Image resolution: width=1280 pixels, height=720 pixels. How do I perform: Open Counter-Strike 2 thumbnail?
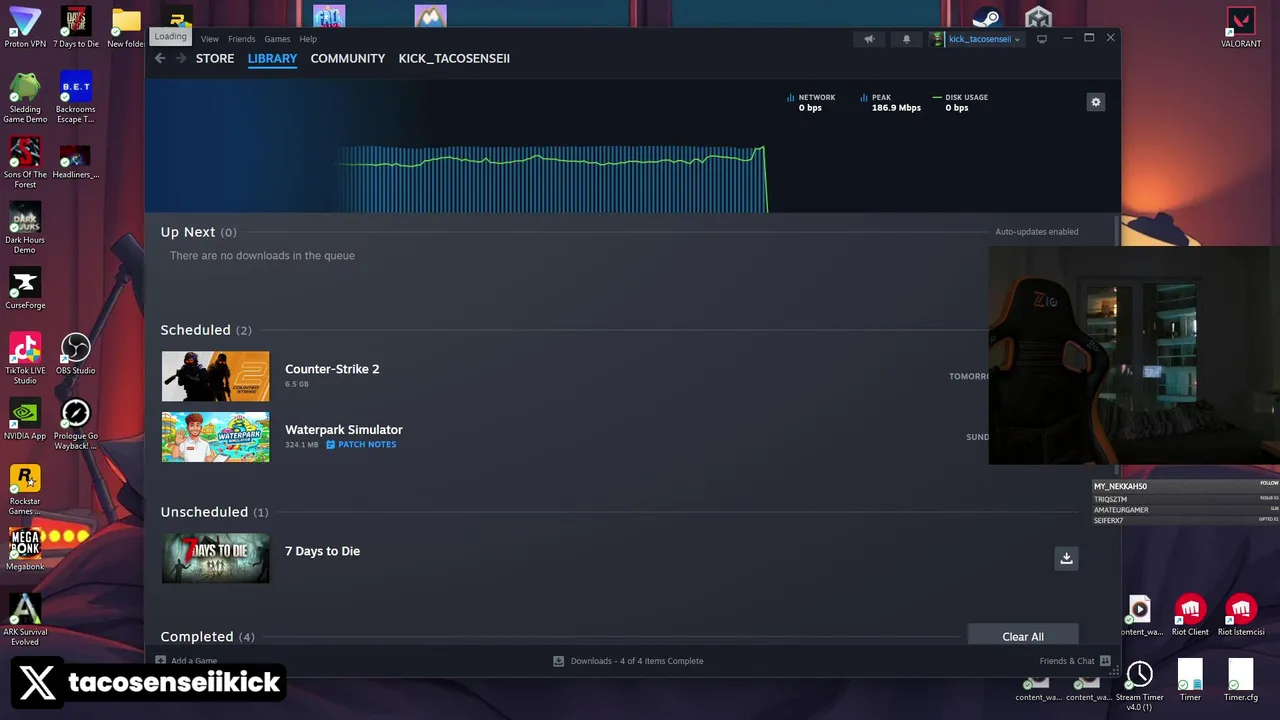(215, 376)
